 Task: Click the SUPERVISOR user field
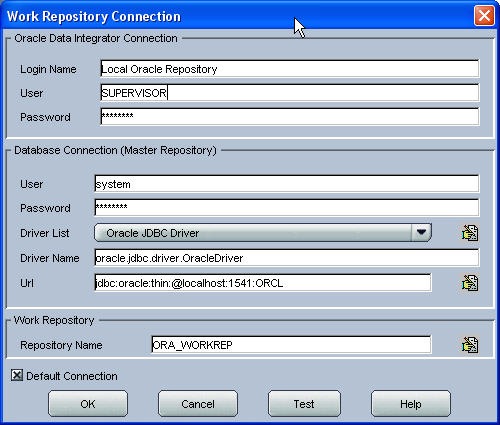[x=290, y=93]
